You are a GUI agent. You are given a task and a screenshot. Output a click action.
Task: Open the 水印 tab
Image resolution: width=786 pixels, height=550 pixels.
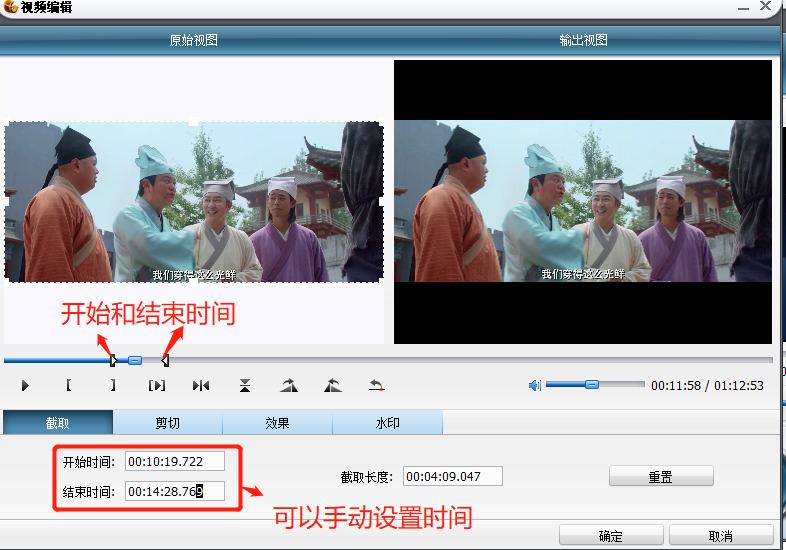[x=387, y=423]
